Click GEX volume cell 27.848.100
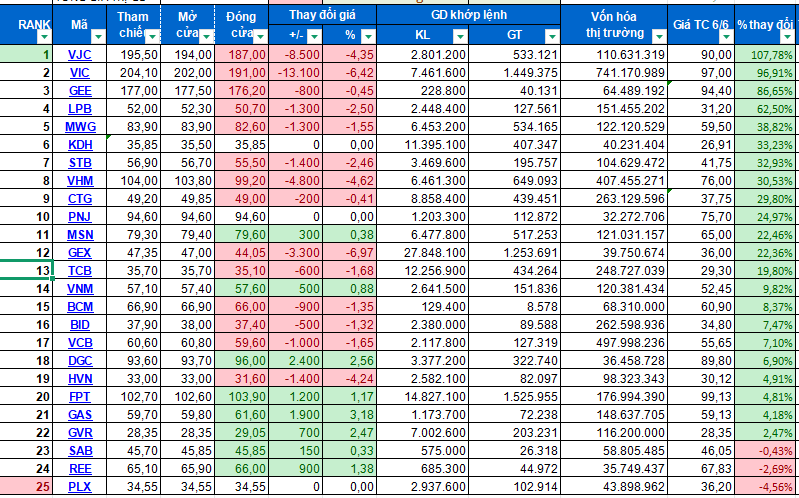 [x=422, y=252]
